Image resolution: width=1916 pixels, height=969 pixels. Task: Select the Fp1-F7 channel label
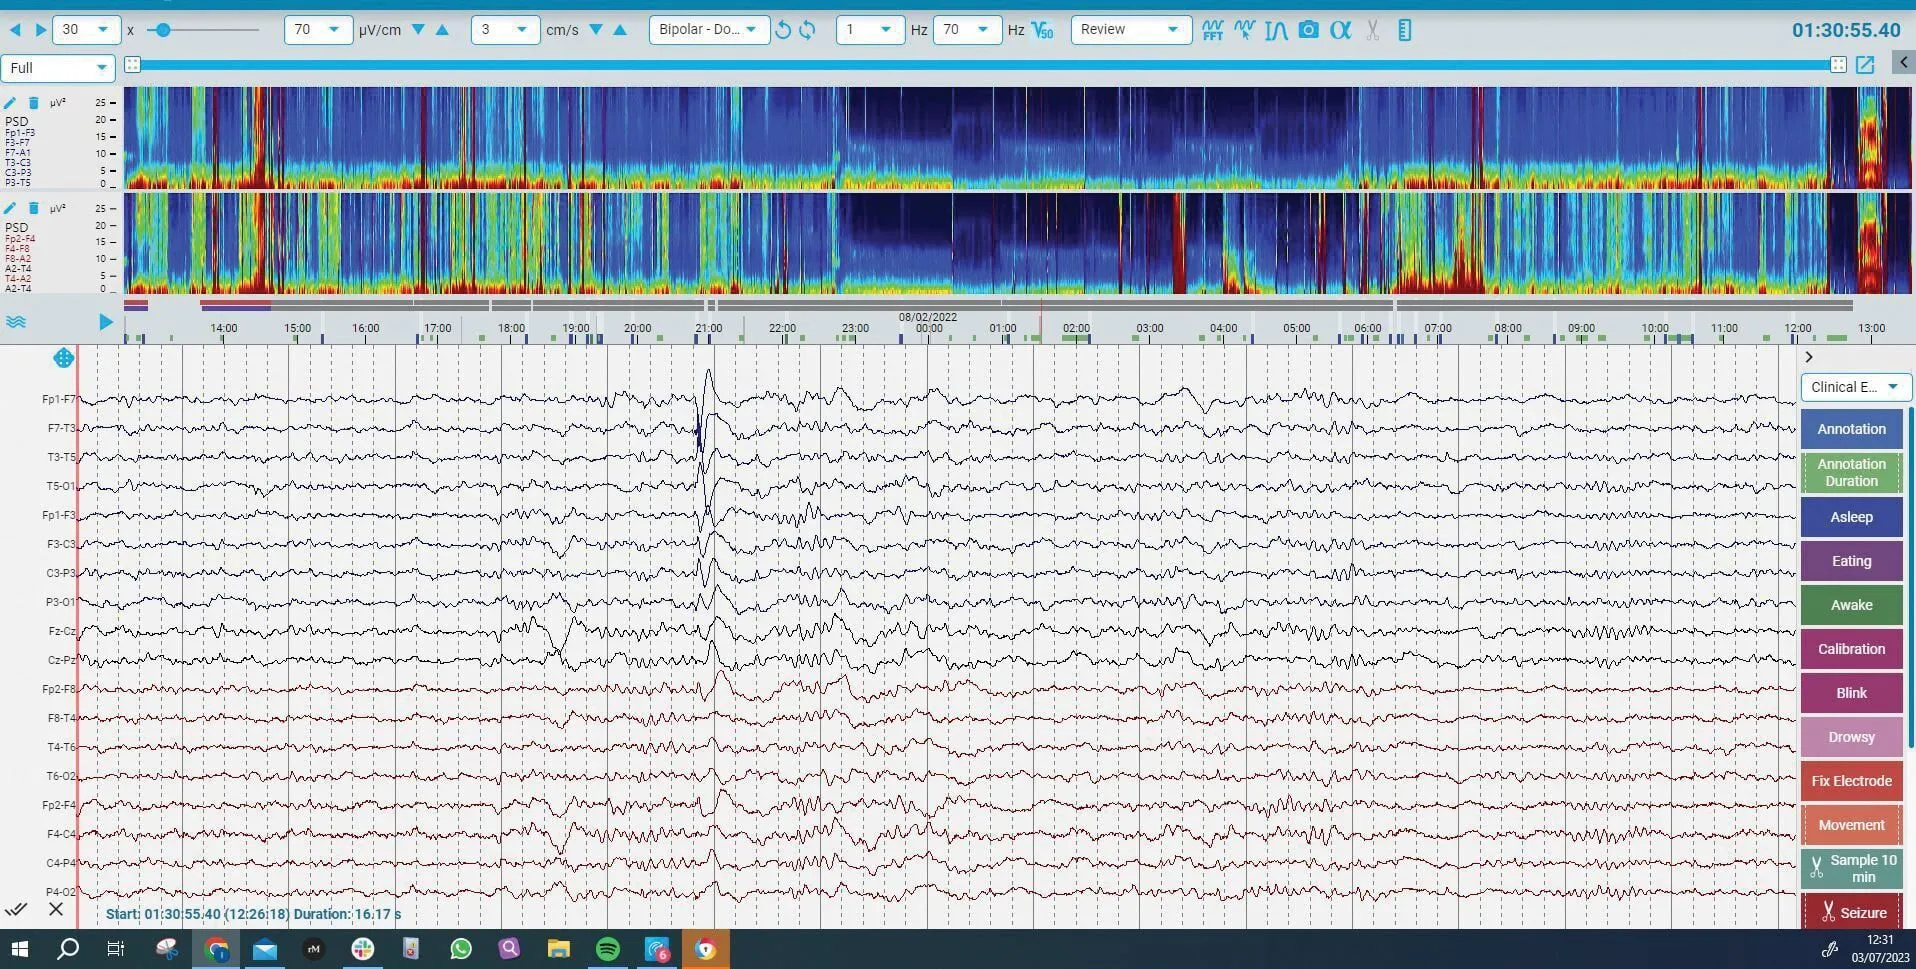coord(58,399)
